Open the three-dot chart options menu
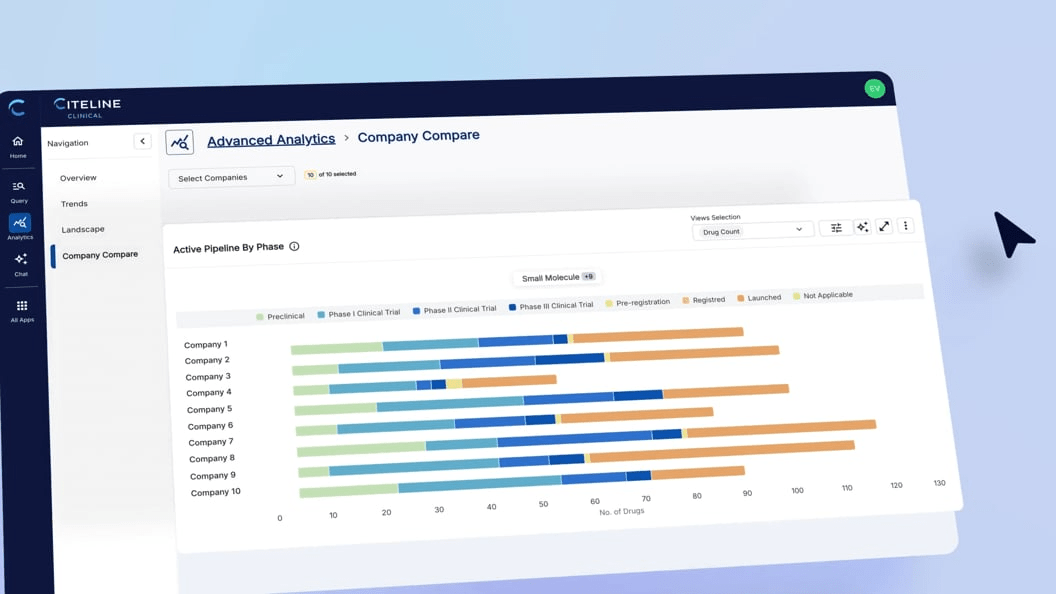Viewport: 1056px width, 594px height. [905, 226]
